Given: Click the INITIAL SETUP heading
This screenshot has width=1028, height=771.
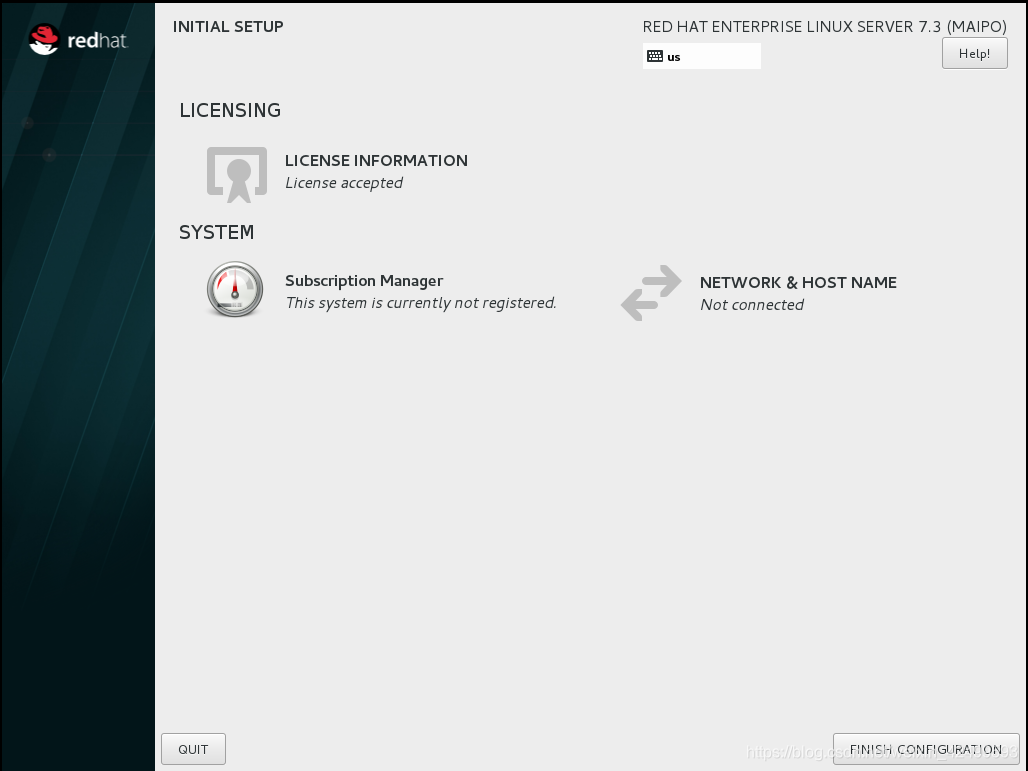Looking at the screenshot, I should 228,27.
